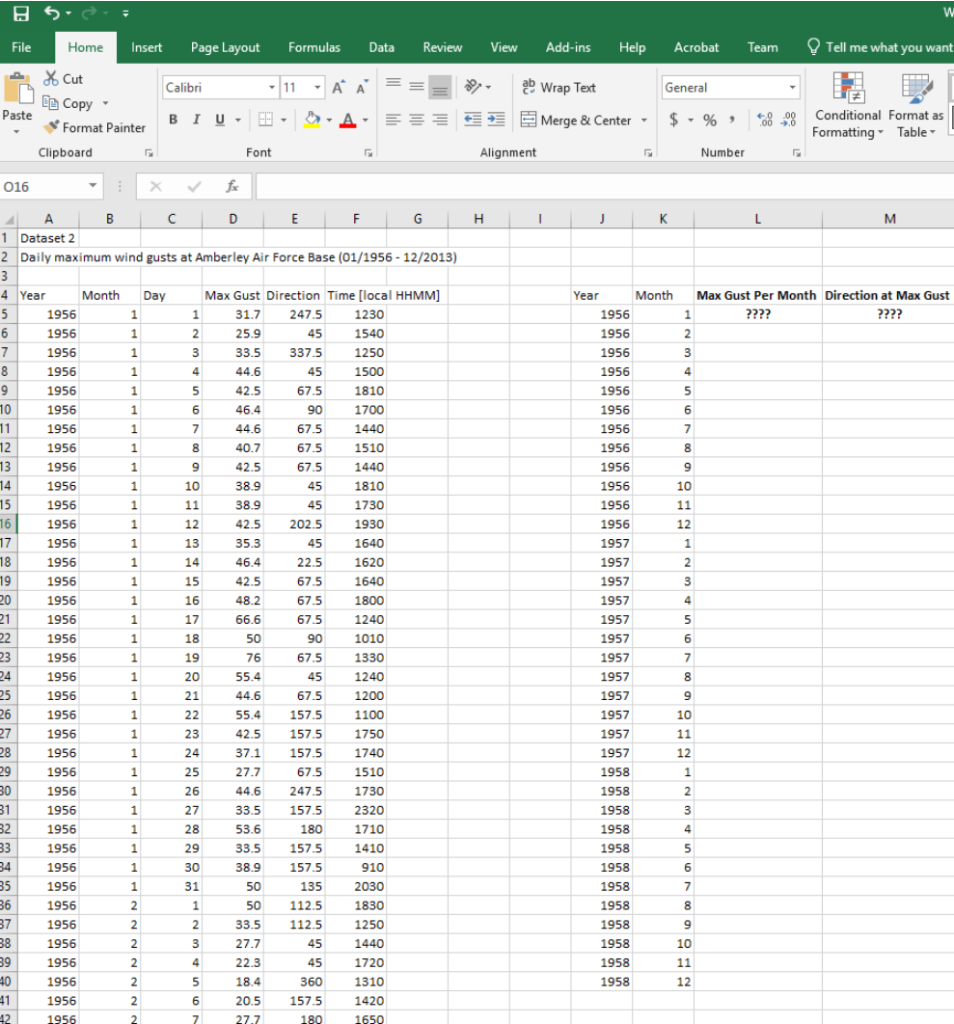The image size is (954, 1024).
Task: Copy the selection with the Copy icon
Action: (50, 103)
